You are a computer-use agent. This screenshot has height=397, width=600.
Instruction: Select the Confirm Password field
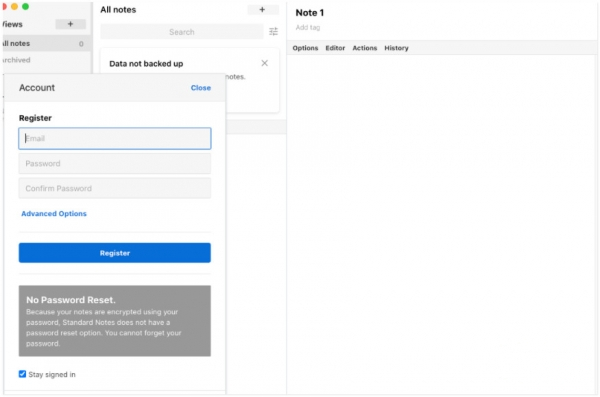pos(115,188)
